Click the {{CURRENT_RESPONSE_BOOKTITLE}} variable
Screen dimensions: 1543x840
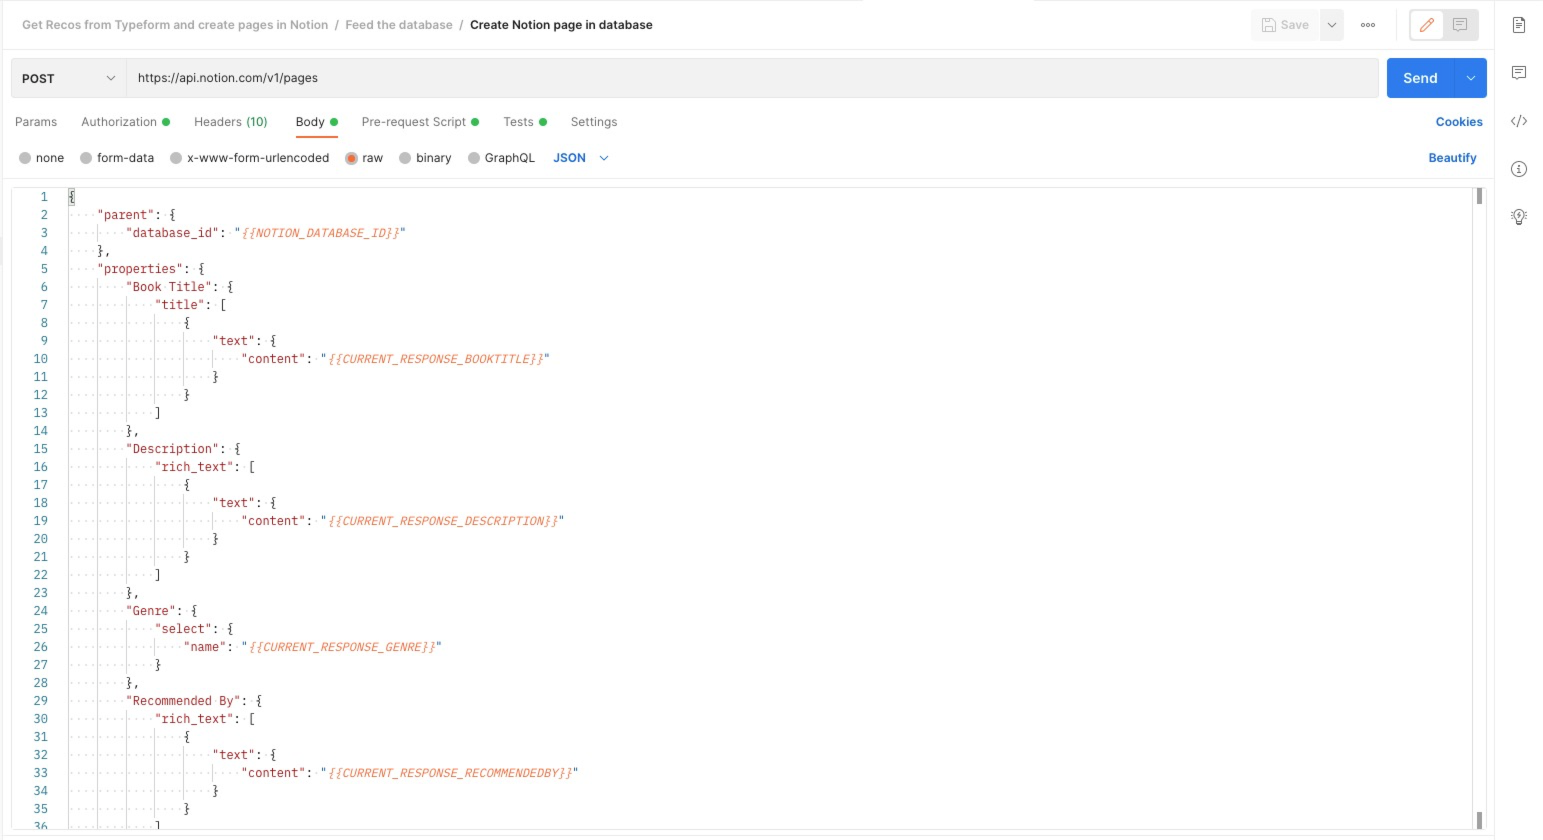click(x=435, y=359)
